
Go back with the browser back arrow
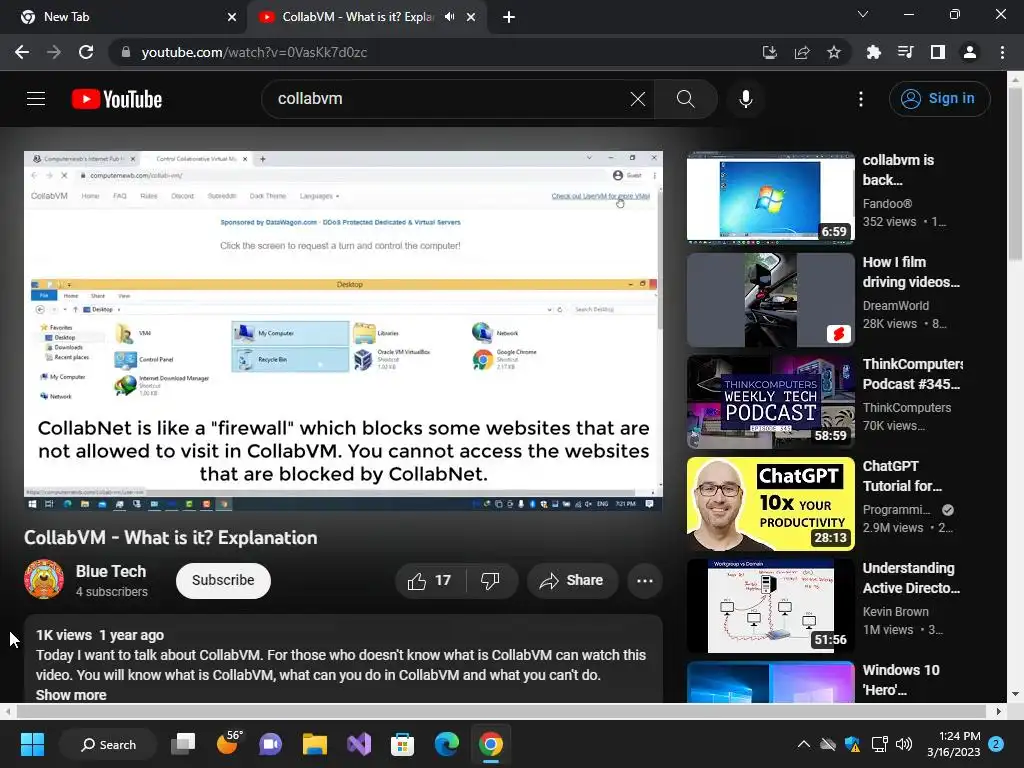coord(22,52)
